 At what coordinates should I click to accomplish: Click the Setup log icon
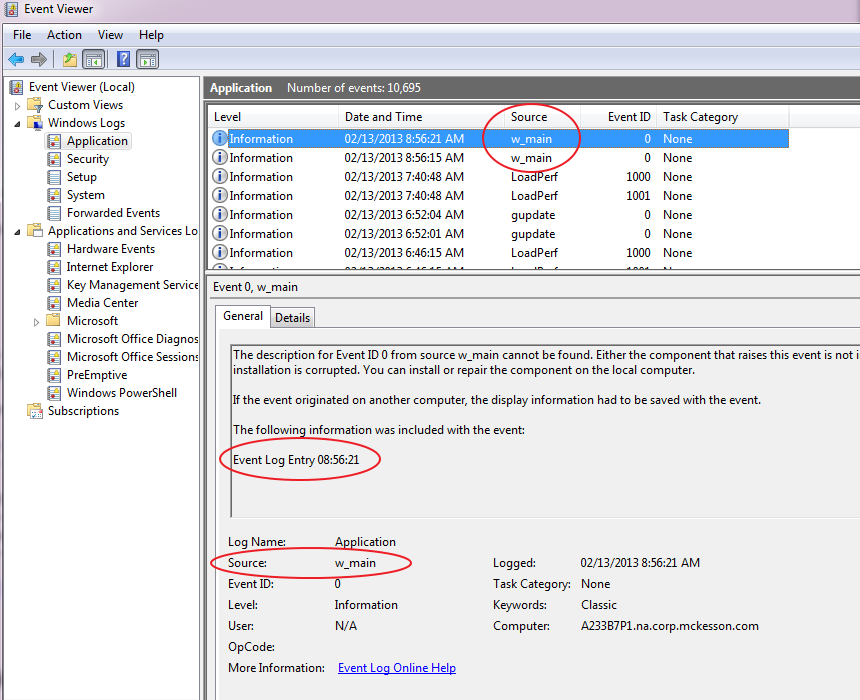(x=54, y=177)
